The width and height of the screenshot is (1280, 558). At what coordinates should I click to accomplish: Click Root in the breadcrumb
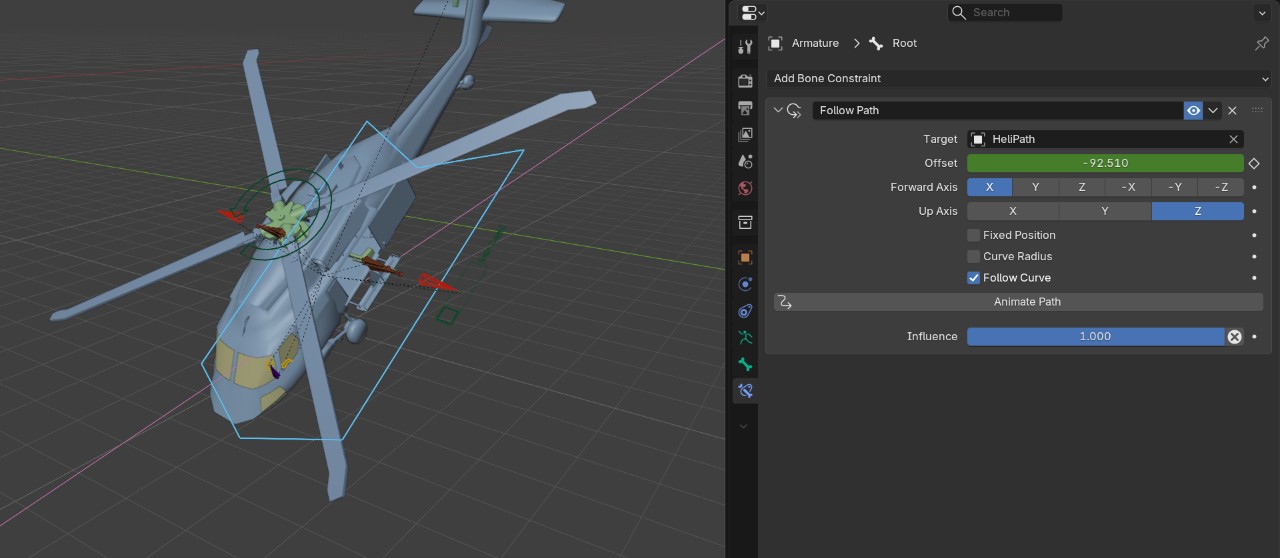(x=904, y=44)
